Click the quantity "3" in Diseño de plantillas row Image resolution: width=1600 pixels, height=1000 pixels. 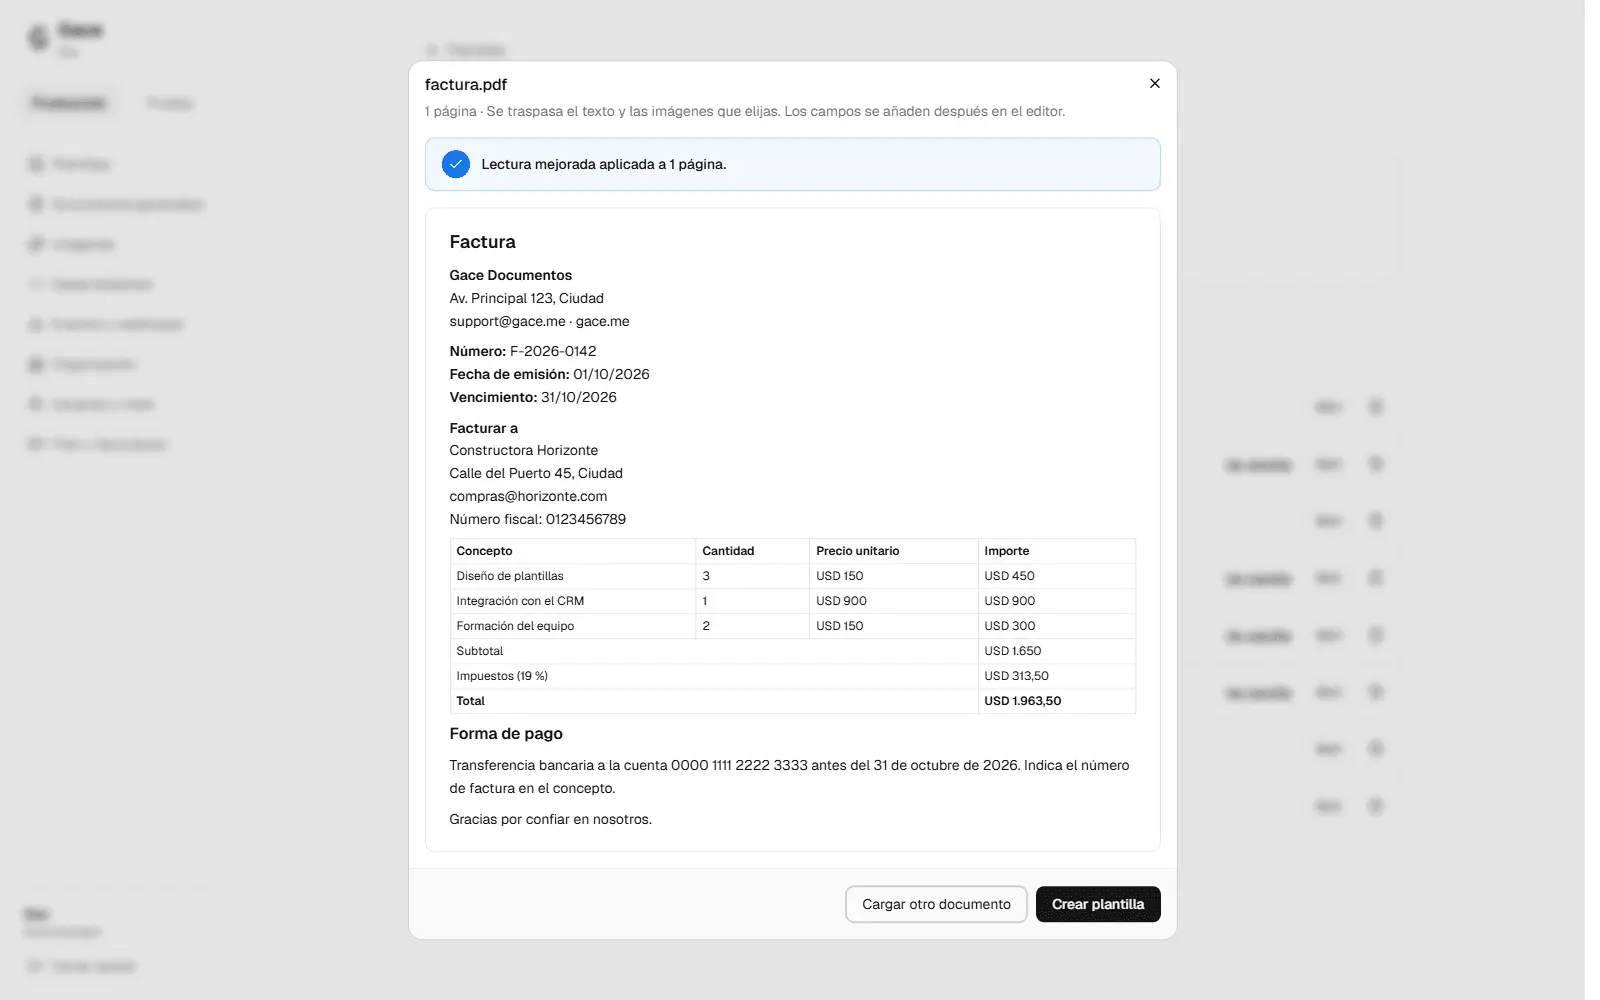pos(706,576)
